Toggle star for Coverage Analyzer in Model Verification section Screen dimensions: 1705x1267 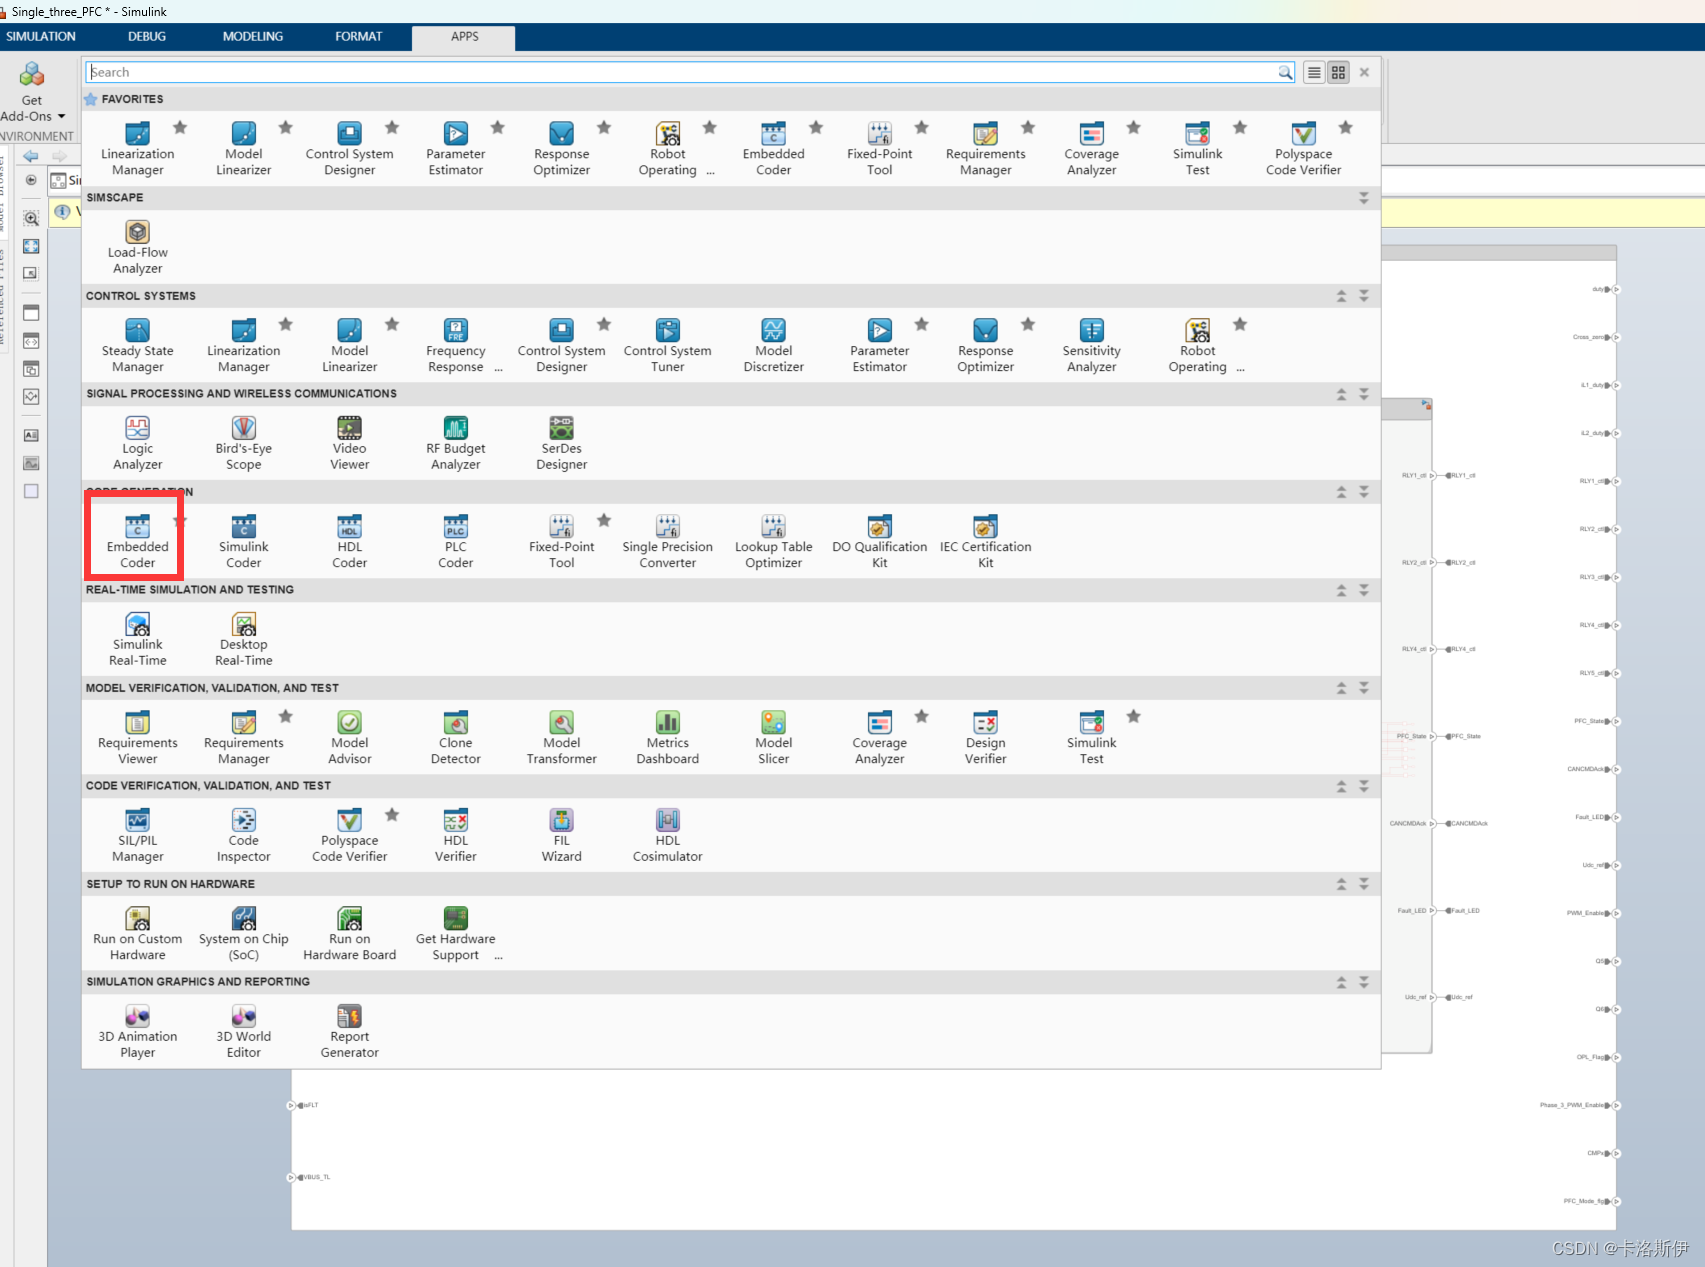[x=922, y=716]
